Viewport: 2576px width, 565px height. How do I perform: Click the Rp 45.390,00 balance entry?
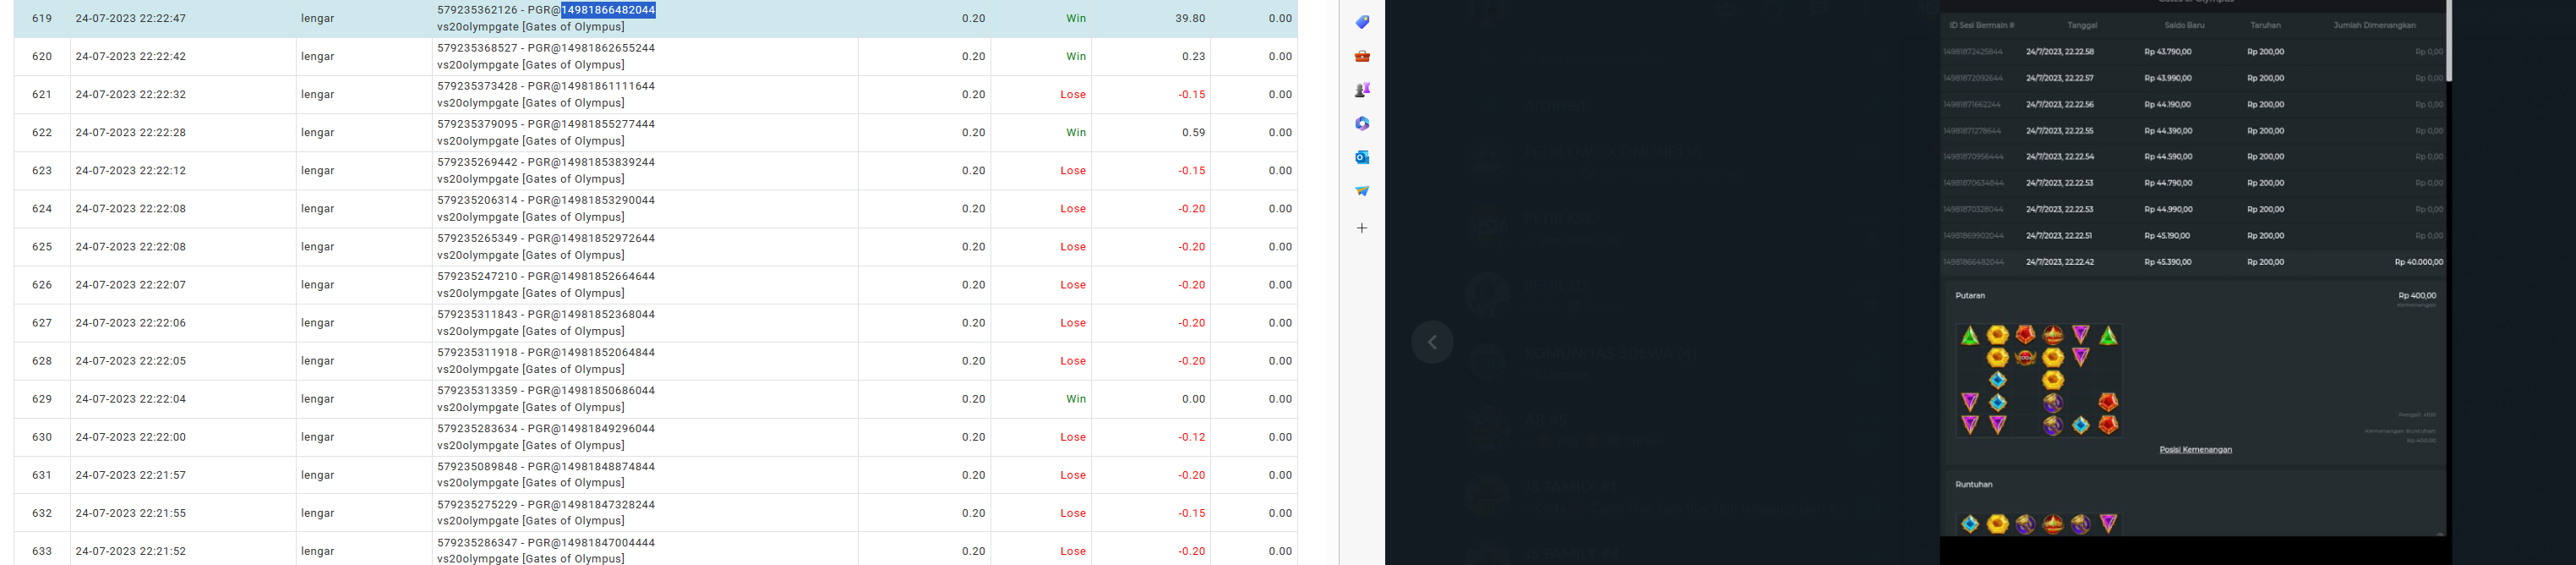pyautogui.click(x=2168, y=262)
